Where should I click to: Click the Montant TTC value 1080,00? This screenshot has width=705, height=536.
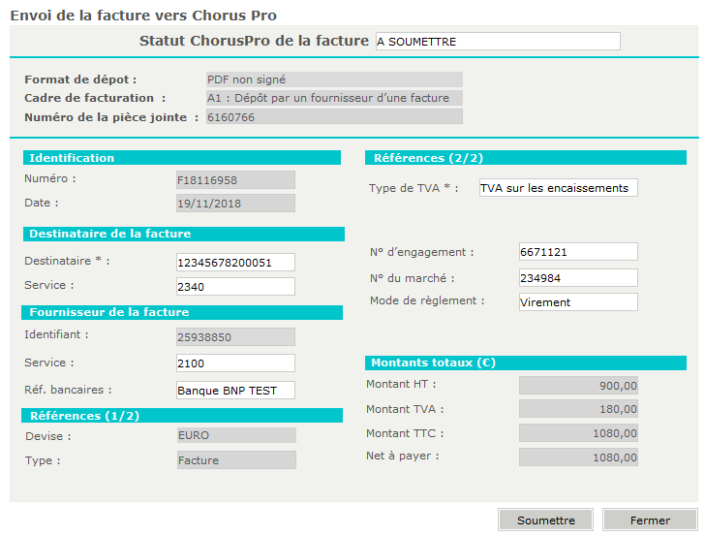(x=578, y=433)
